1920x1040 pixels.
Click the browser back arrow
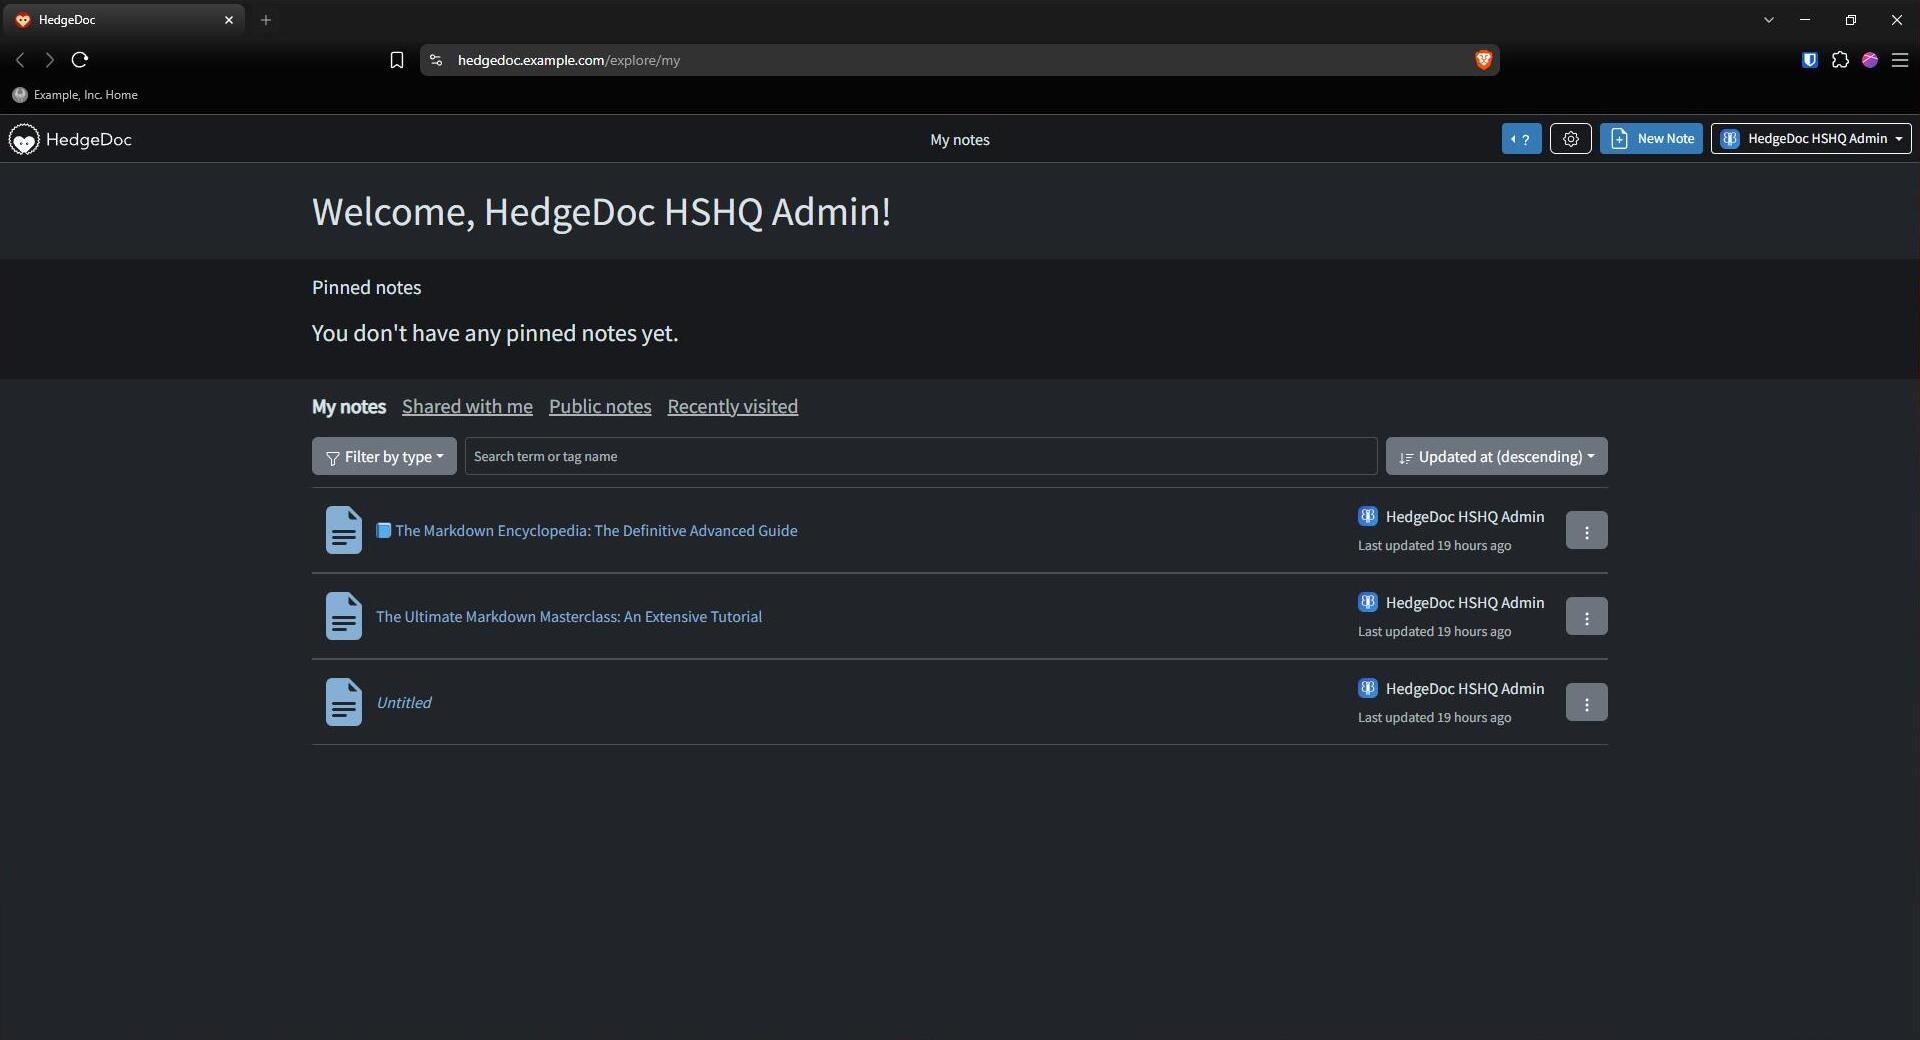pos(20,60)
